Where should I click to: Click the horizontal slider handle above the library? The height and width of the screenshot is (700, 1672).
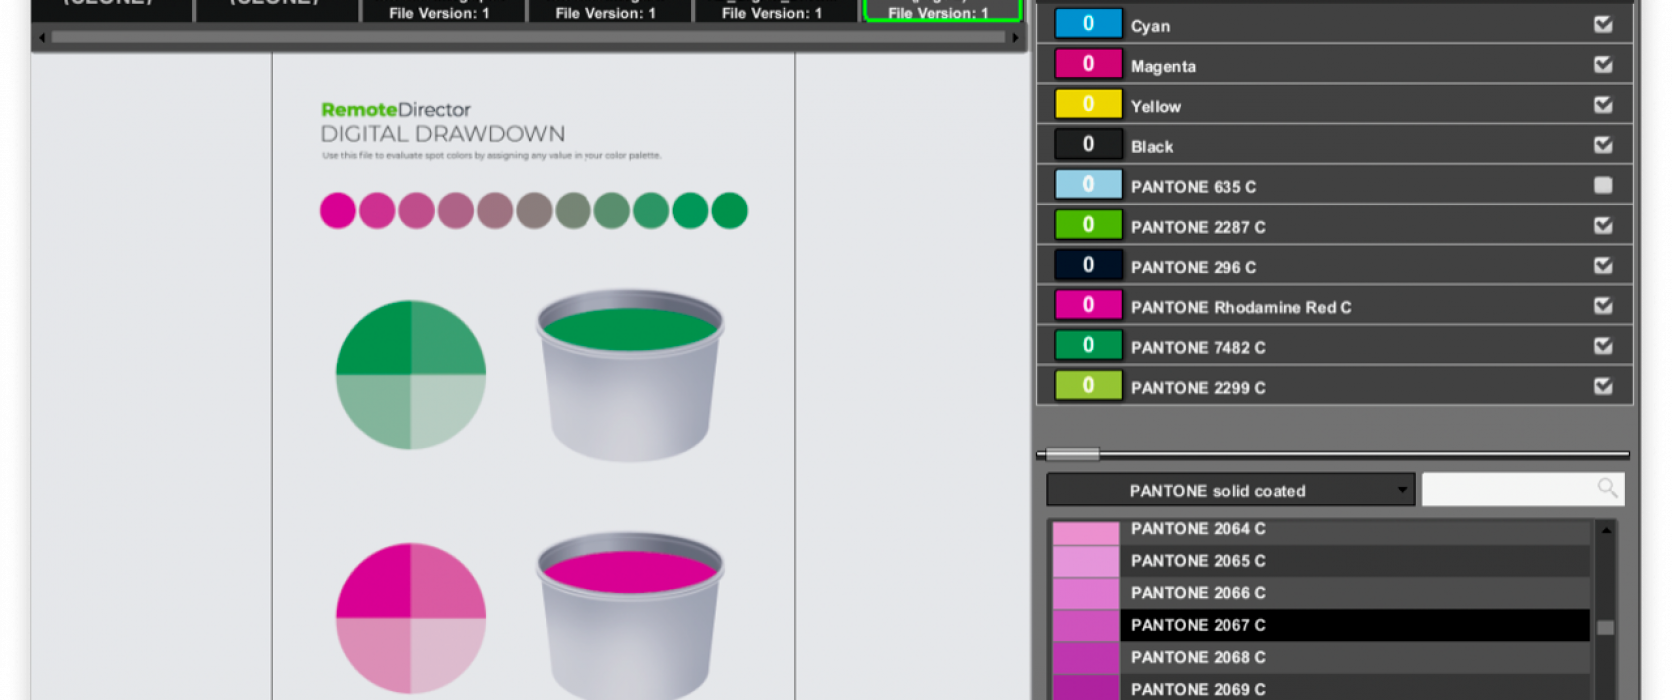click(1072, 455)
